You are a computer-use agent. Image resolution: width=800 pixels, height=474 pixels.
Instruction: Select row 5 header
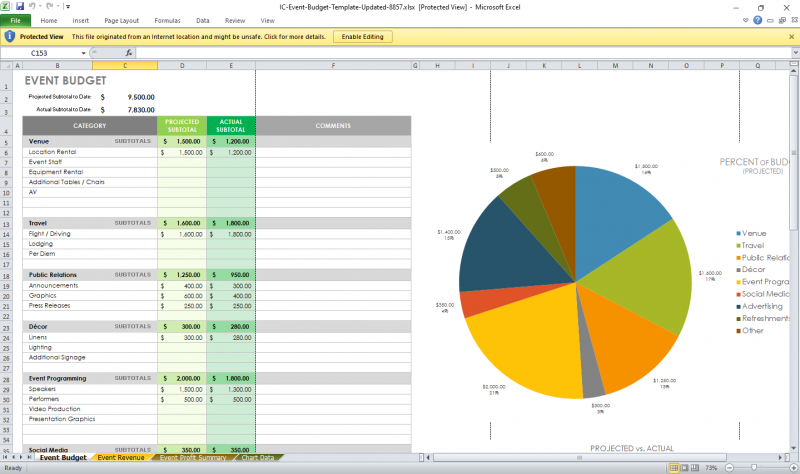(x=6, y=141)
